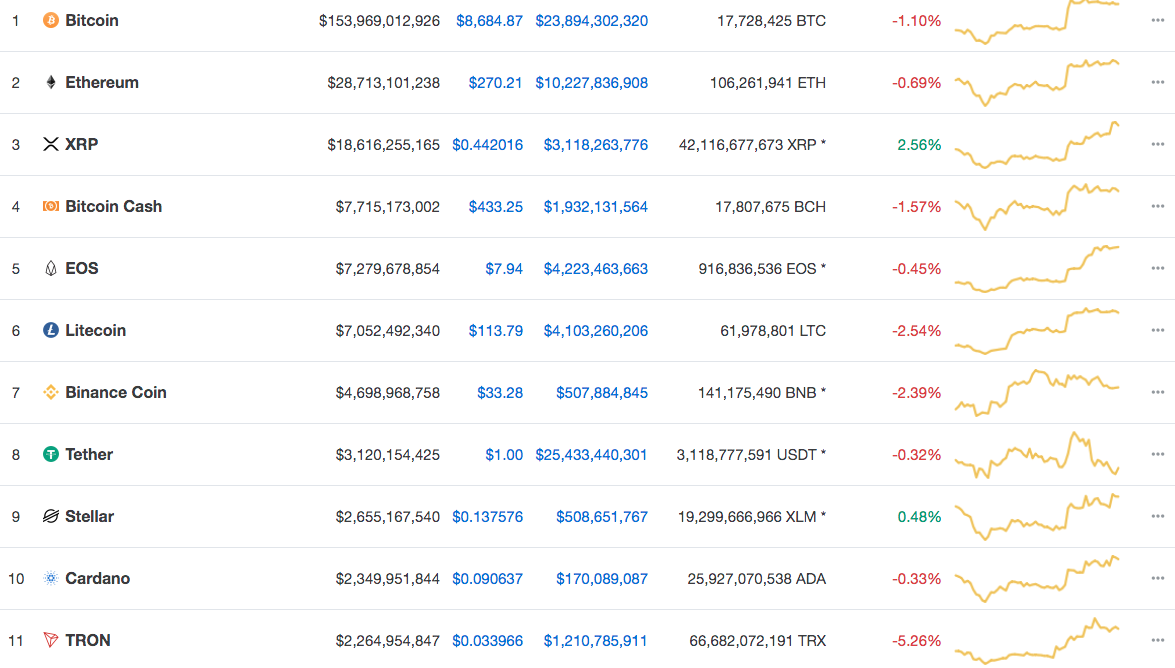Click the TRON red logo icon
Image resolution: width=1175 pixels, height=668 pixels.
point(51,640)
